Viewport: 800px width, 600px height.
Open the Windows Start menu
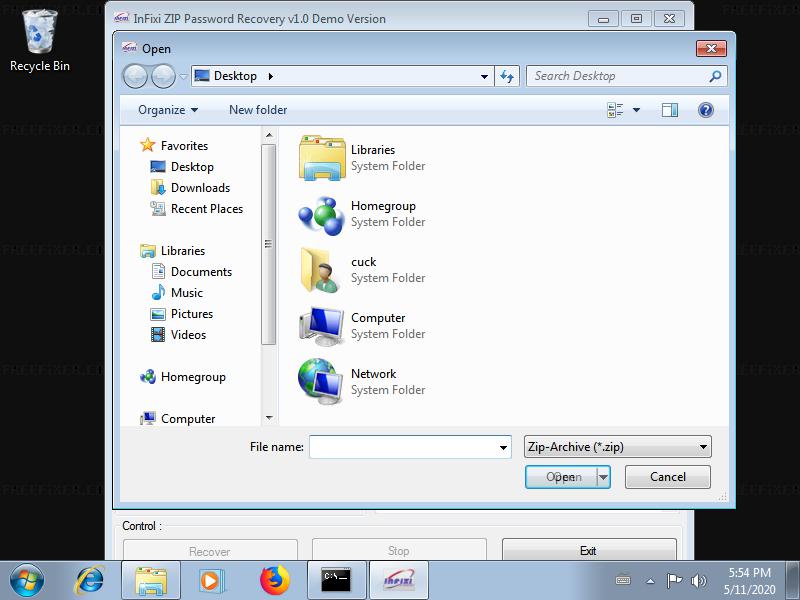(x=27, y=581)
